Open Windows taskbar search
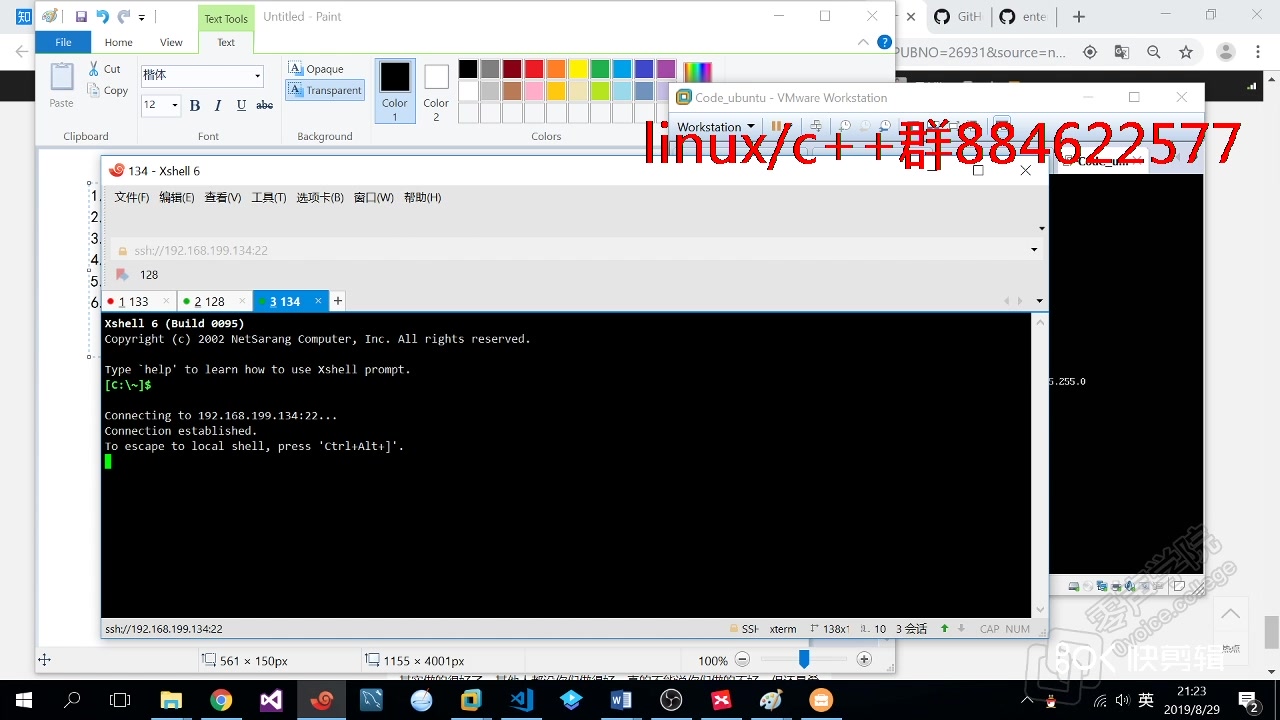Viewport: 1280px width, 720px height. coord(72,700)
